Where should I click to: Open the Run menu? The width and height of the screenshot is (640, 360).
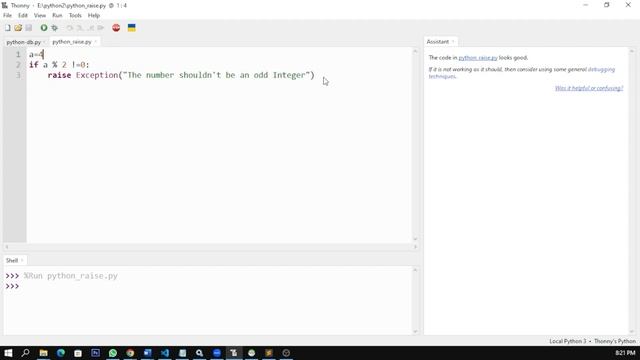(57, 16)
